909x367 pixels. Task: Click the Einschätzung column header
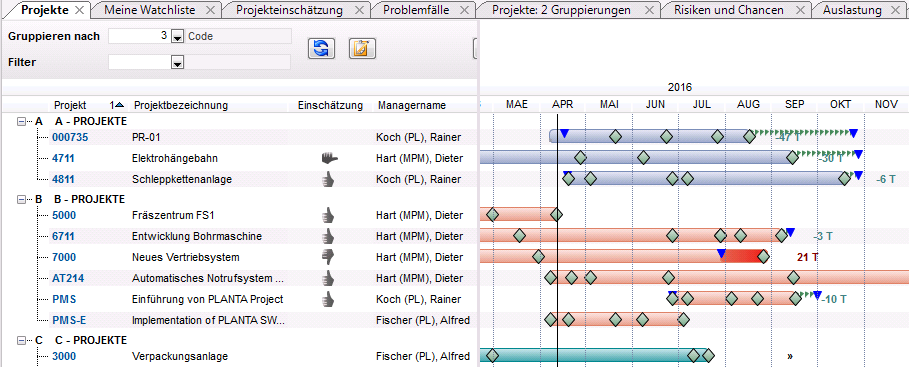tap(330, 105)
